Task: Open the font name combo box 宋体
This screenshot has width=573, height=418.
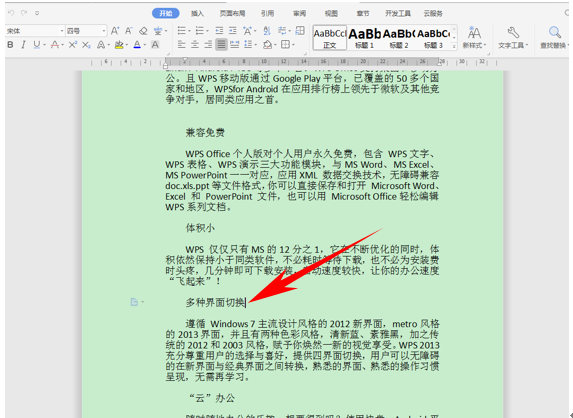Action: tap(35, 31)
